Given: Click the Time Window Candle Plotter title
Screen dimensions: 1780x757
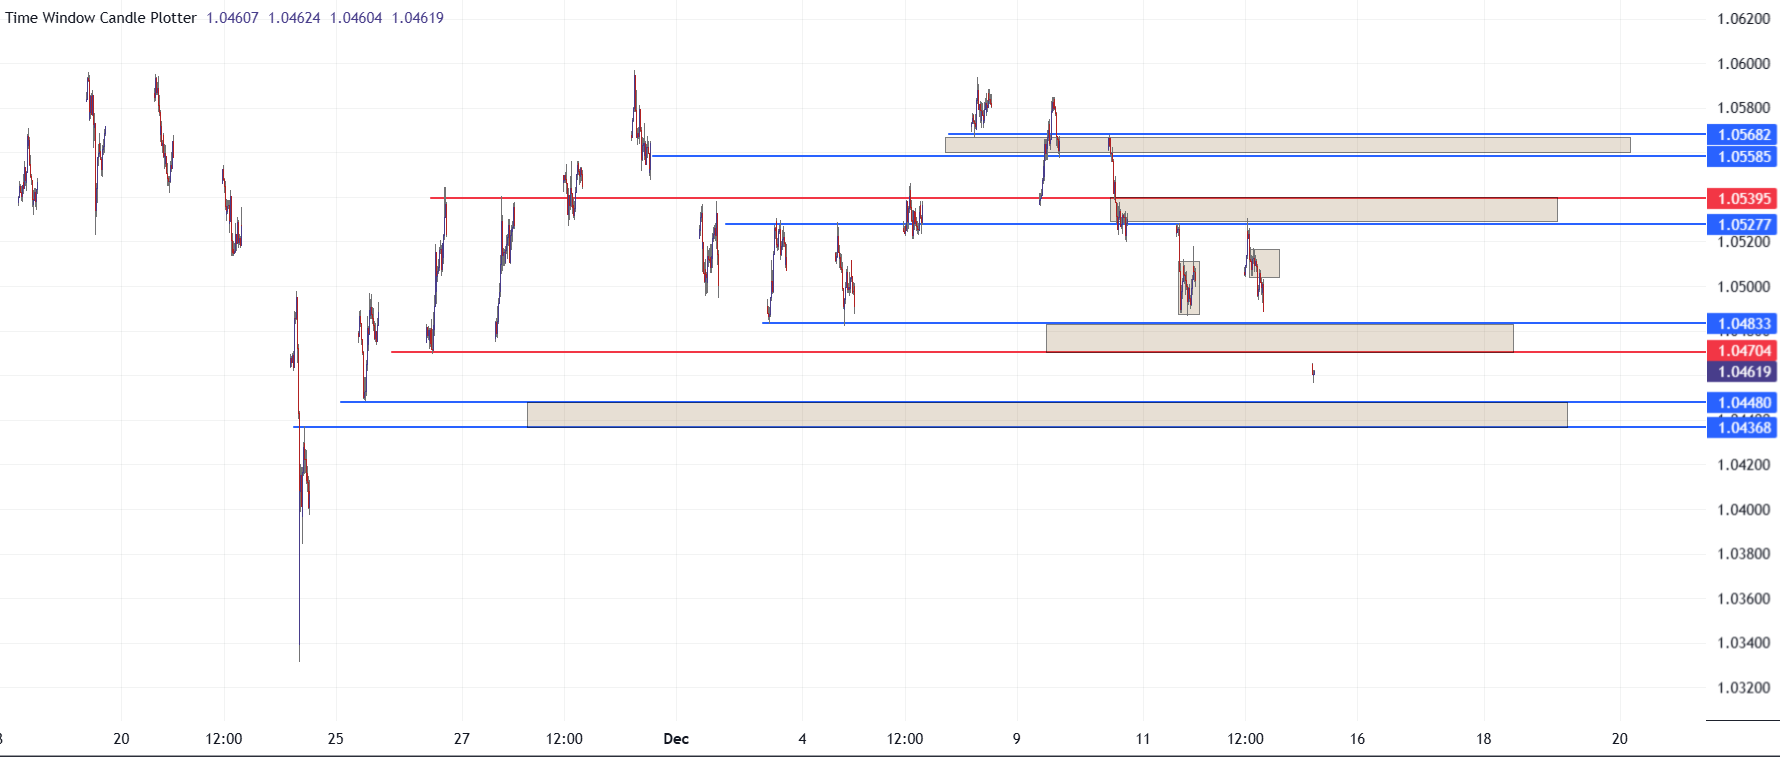Looking at the screenshot, I should pos(101,18).
